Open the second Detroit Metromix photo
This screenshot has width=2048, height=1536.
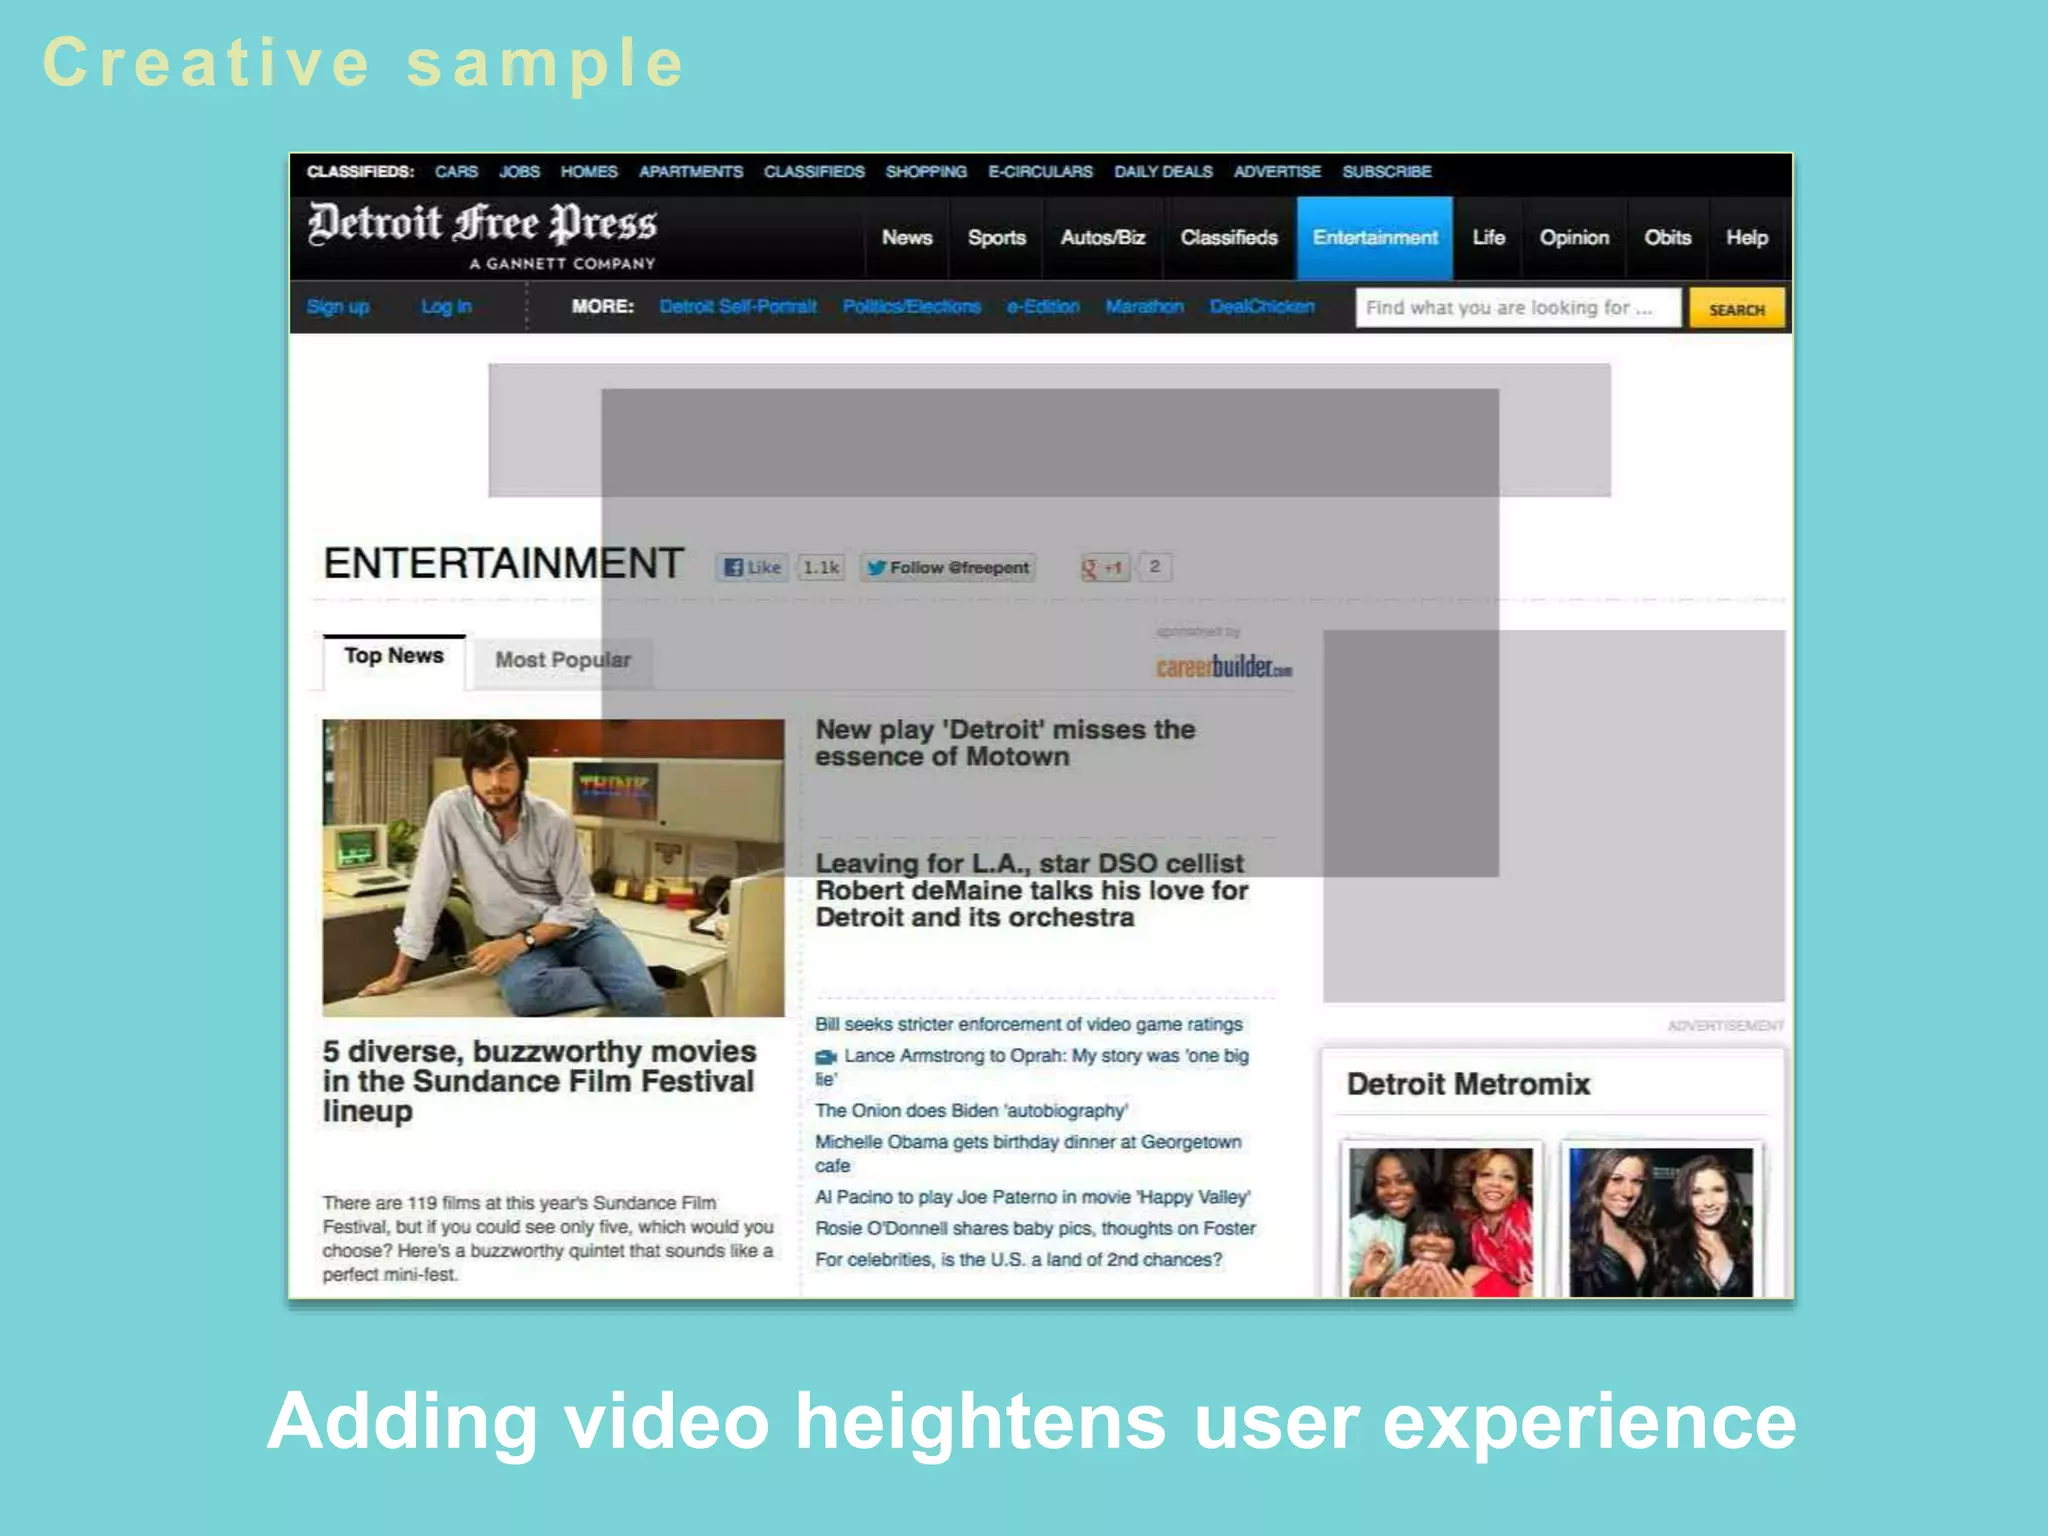pyautogui.click(x=1661, y=1222)
